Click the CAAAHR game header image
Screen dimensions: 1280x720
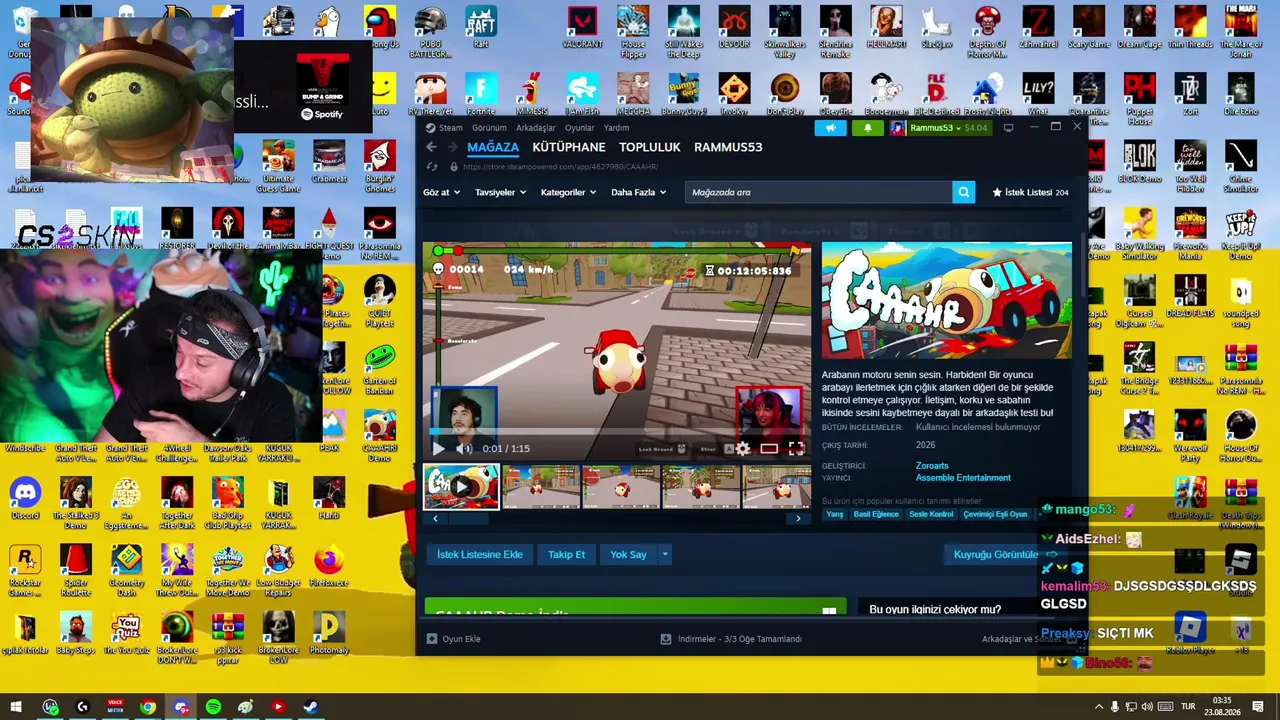pos(946,300)
